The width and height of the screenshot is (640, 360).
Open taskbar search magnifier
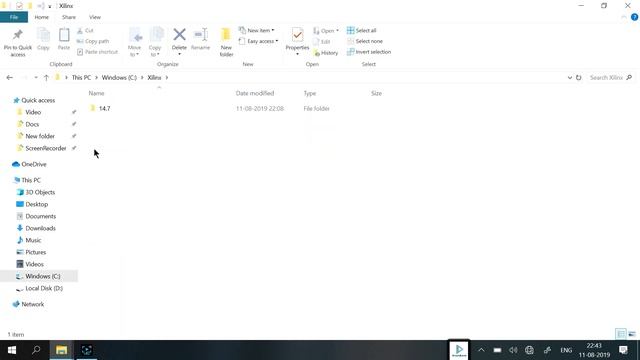[x=36, y=350]
